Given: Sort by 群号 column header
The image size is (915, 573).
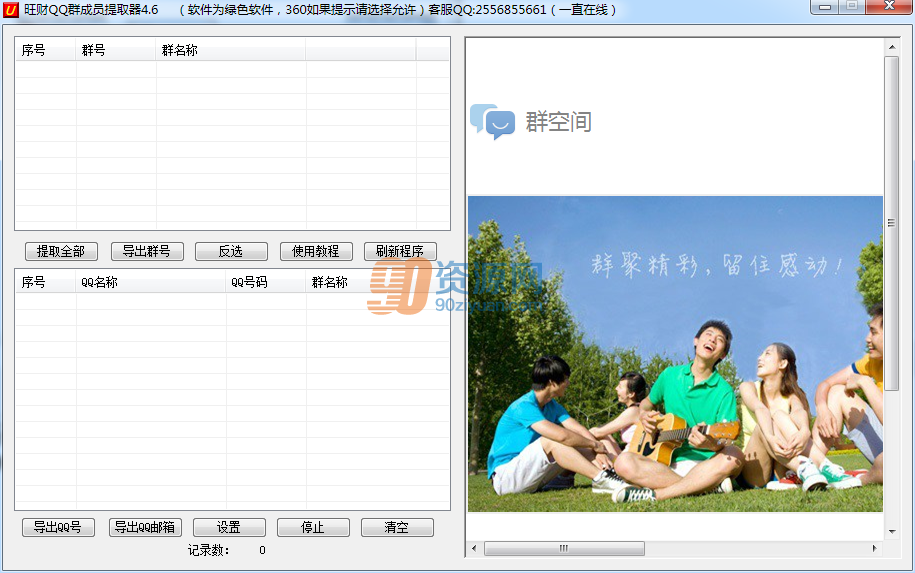Looking at the screenshot, I should (116, 50).
